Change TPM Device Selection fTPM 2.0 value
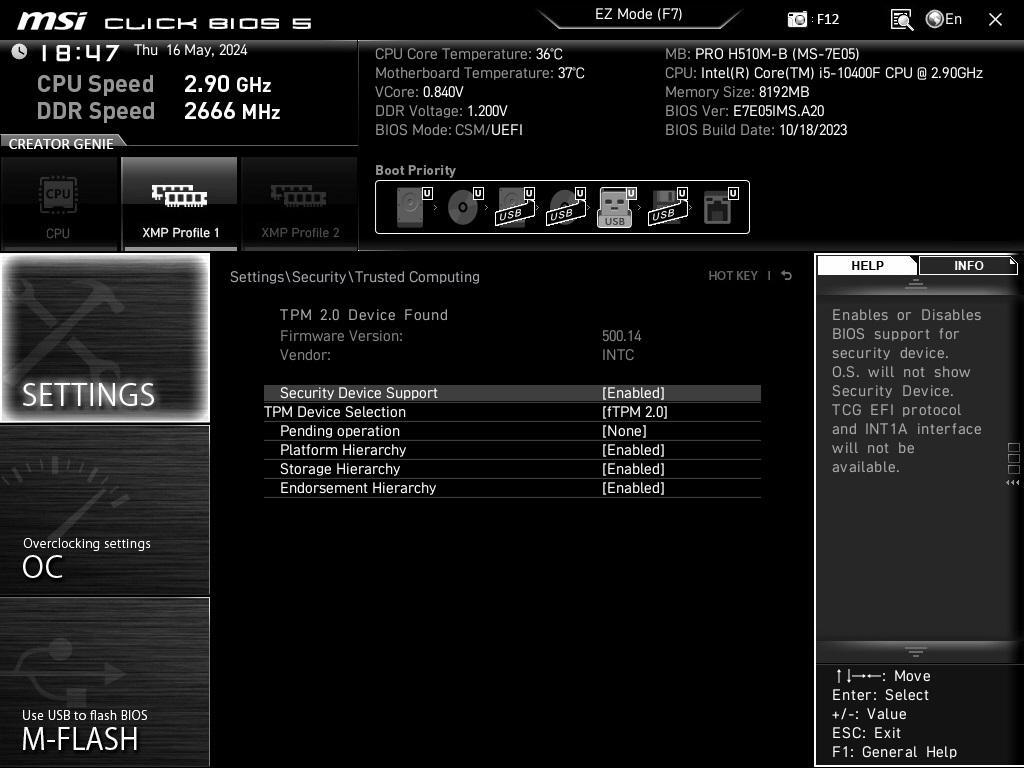1024x768 pixels. pos(635,412)
